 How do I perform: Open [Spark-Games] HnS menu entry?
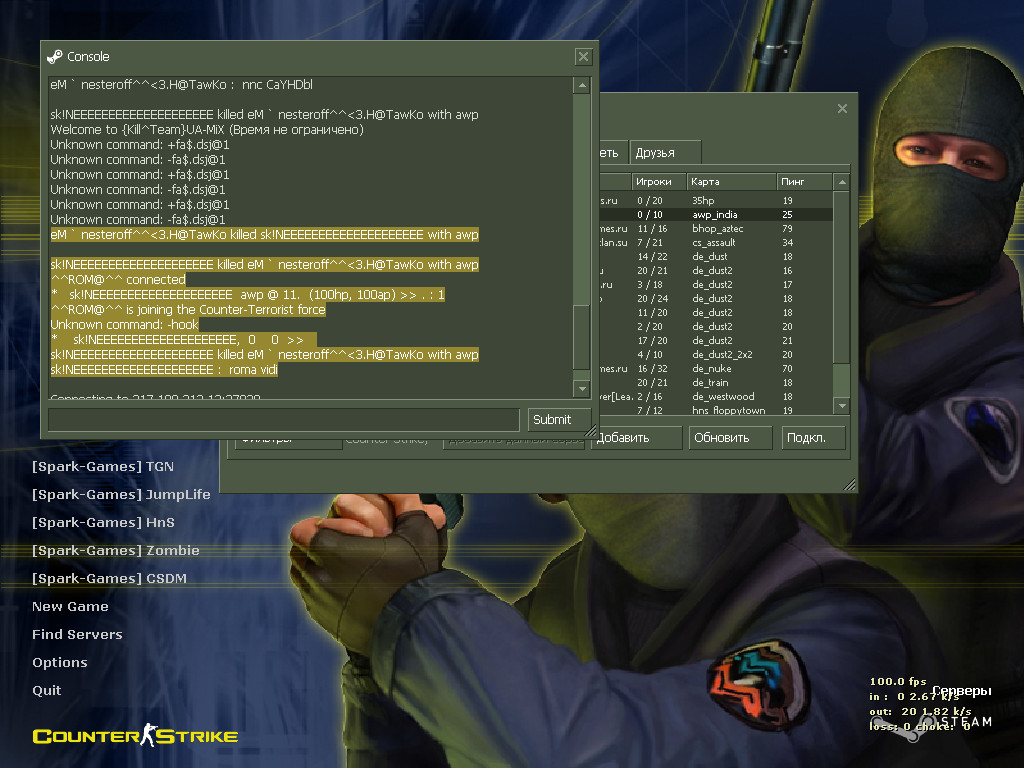103,522
